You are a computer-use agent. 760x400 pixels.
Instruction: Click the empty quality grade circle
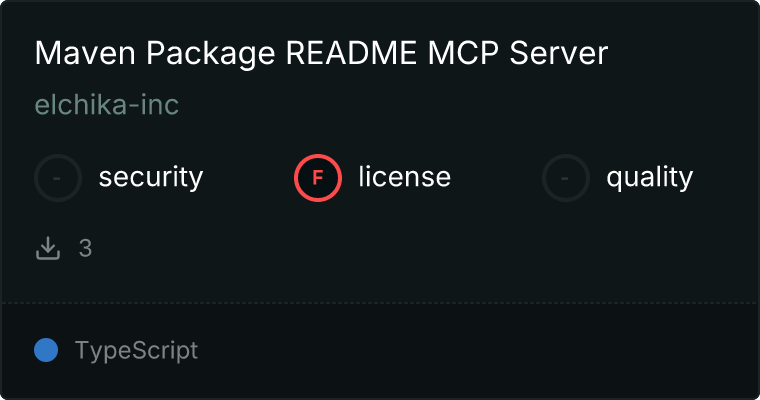566,178
